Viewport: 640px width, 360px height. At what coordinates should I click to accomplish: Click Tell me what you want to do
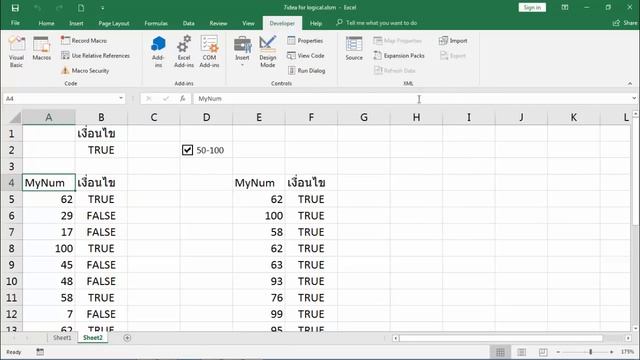377,23
